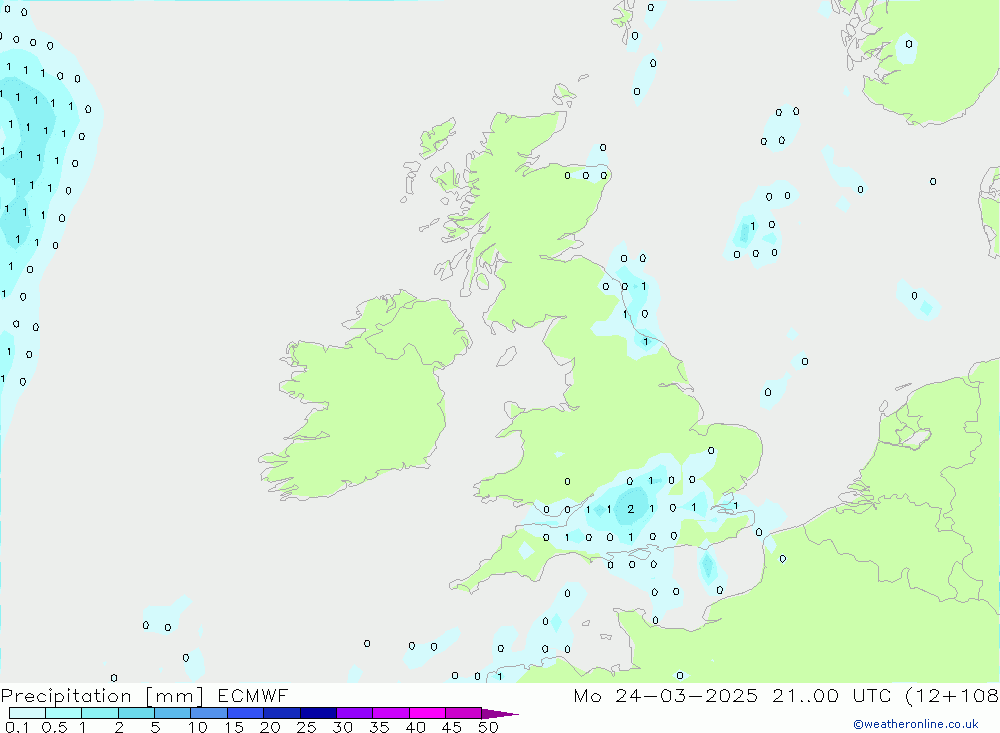Screen dimensions: 1000x733
Task: Pick the 15–20 mm legend swatch
Action: 246,713
